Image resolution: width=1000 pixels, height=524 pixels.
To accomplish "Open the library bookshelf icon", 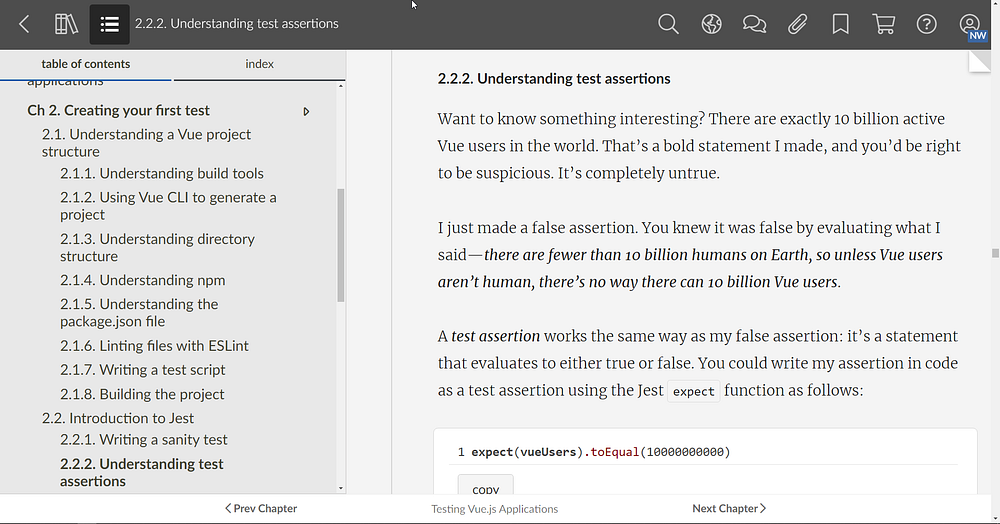I will click(x=67, y=24).
